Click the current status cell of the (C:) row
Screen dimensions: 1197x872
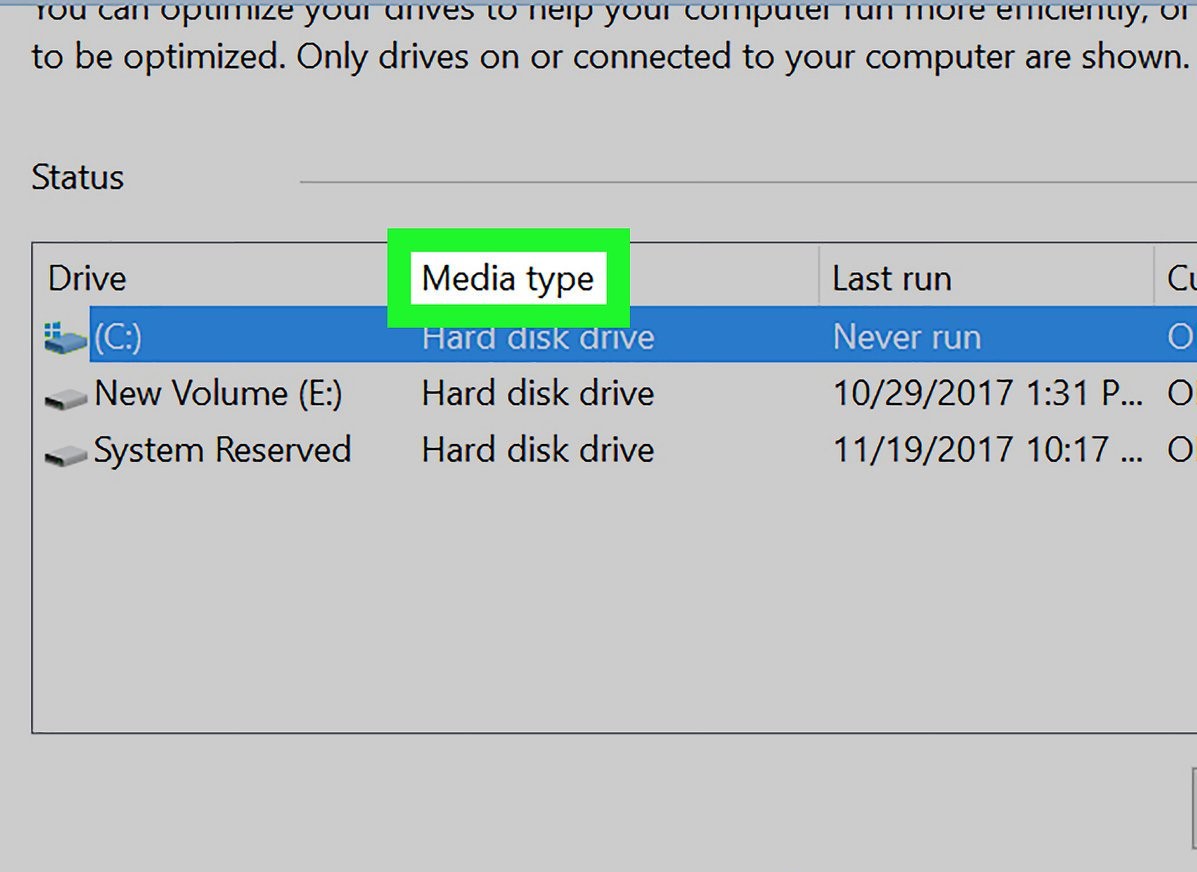(1180, 338)
